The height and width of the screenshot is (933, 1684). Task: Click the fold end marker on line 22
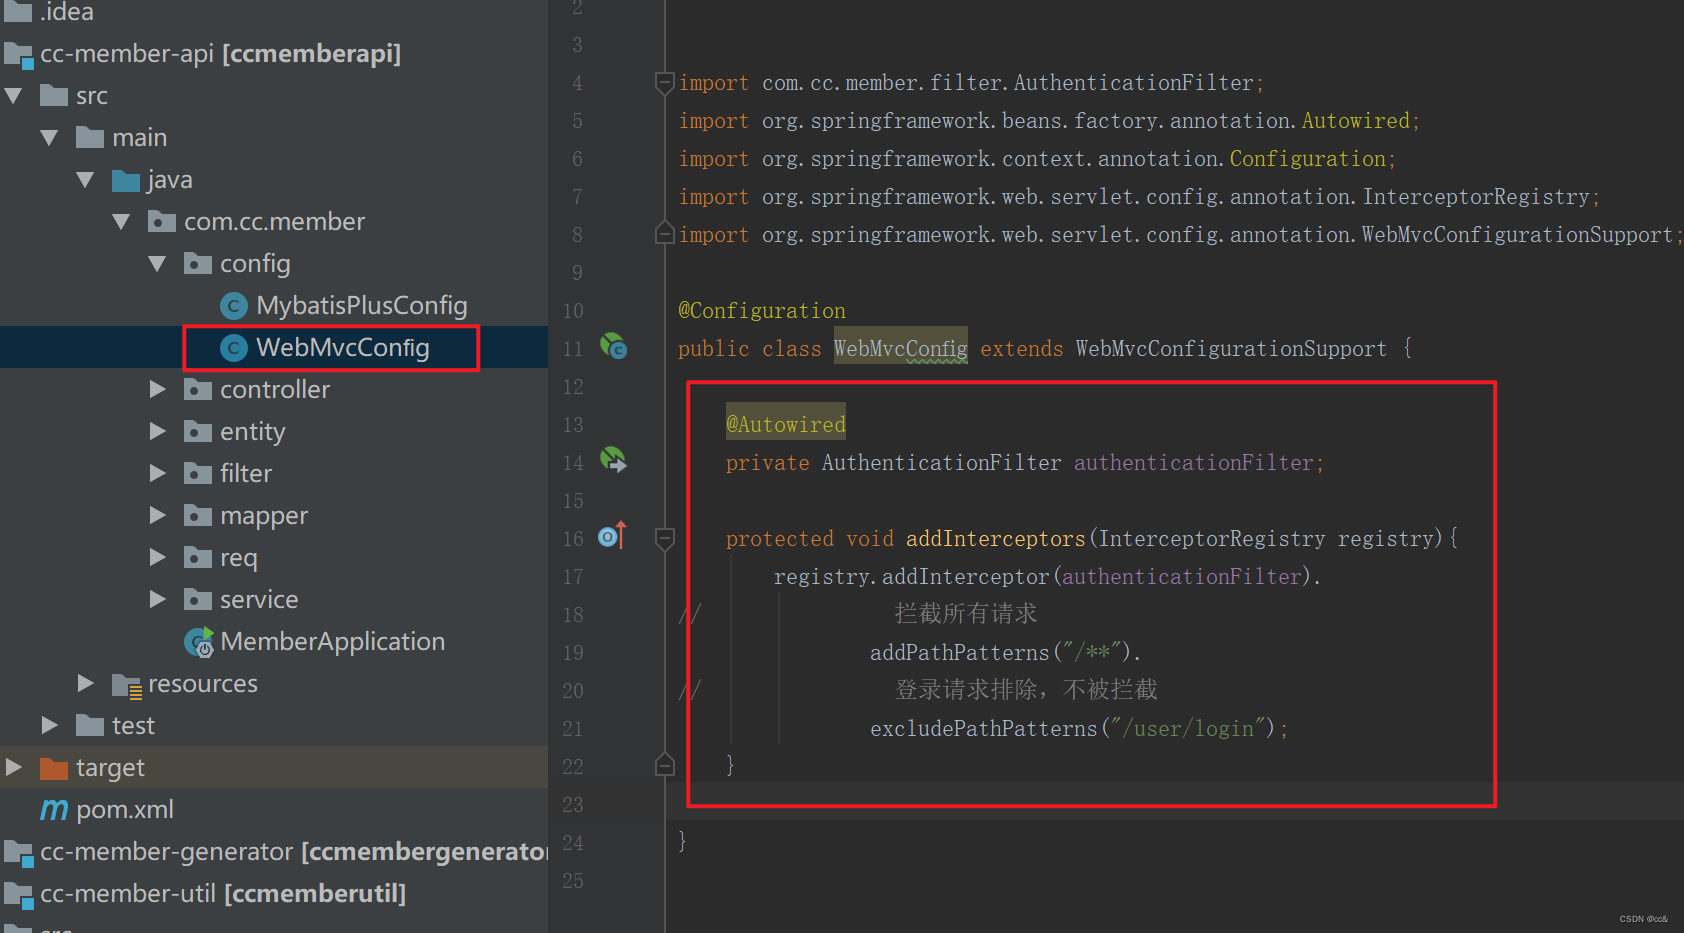coord(664,765)
